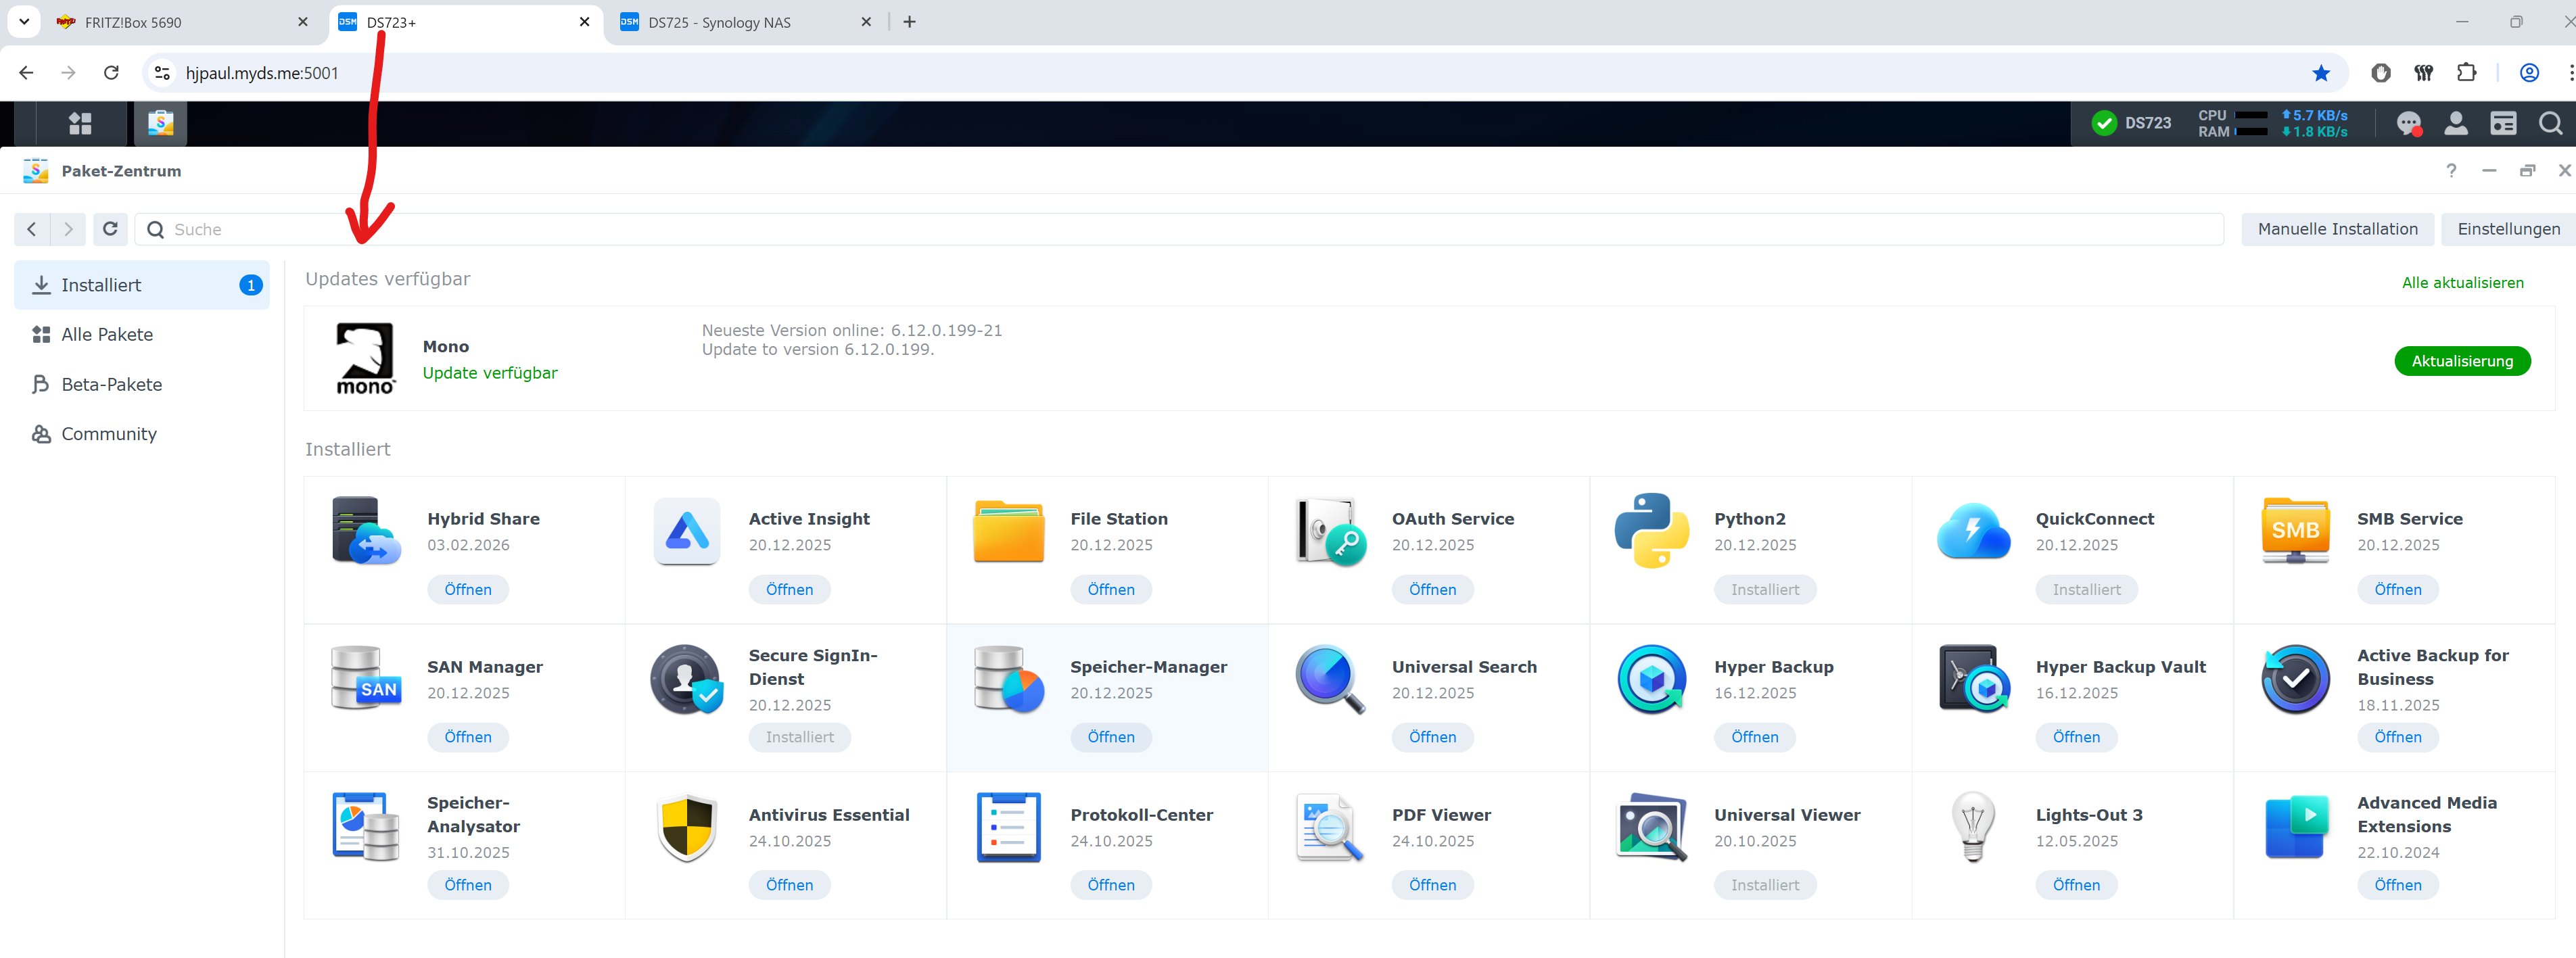
Task: Select Alle Pakete in sidebar
Action: pos(107,334)
